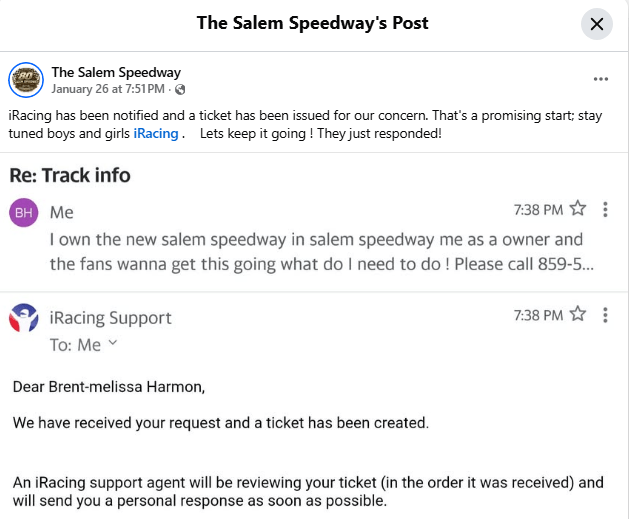Close the Salem Speedway's Post dialog
Viewport: 629px width, 519px height.
point(597,24)
